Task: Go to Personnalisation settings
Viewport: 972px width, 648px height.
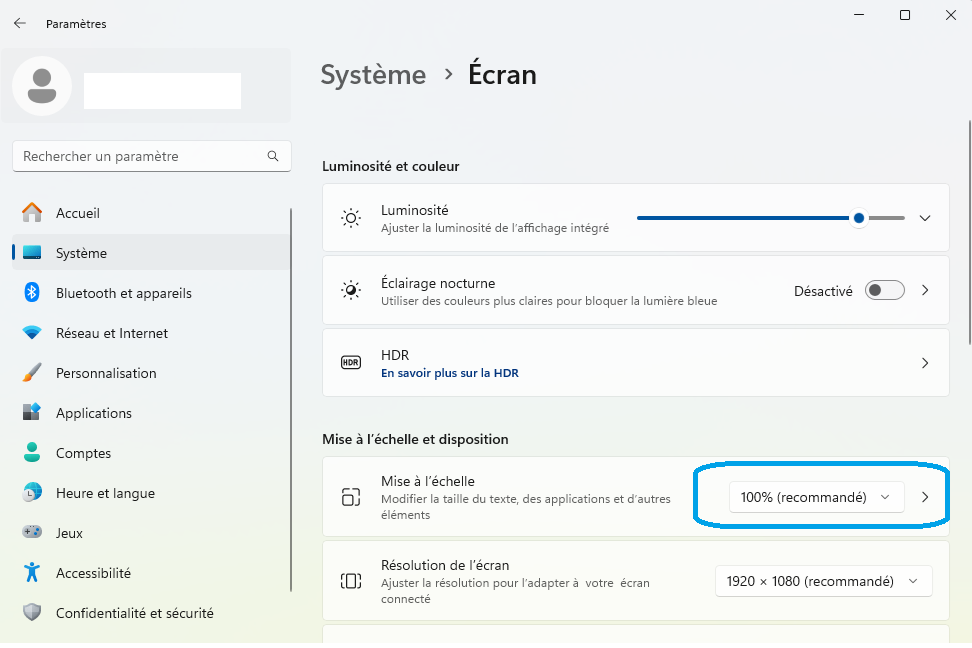Action: coord(151,373)
